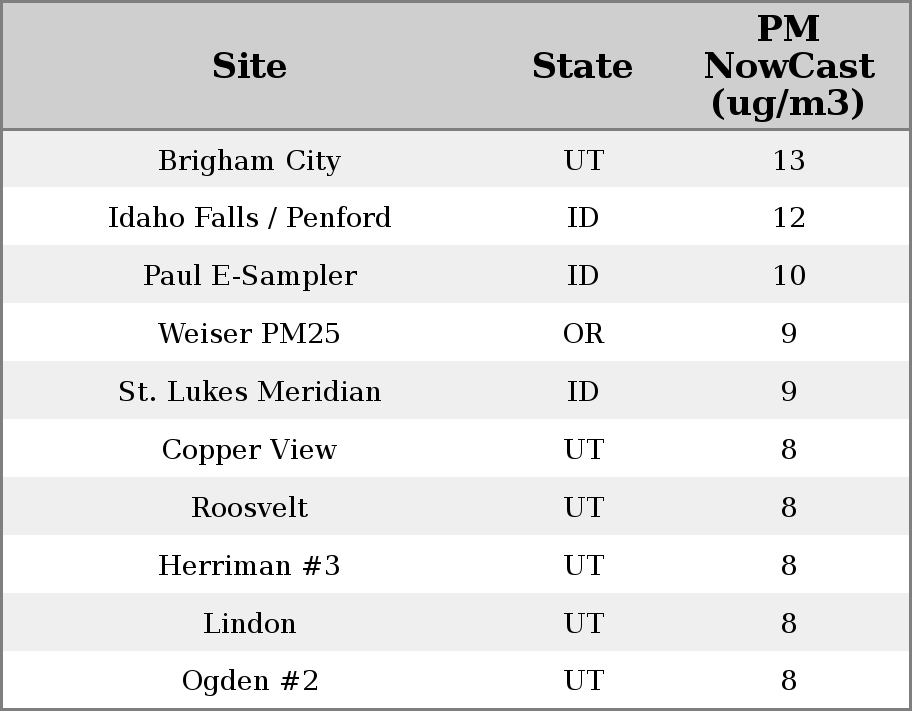
Task: Click the PM value 12 for Idaho Falls
Action: [x=788, y=218]
